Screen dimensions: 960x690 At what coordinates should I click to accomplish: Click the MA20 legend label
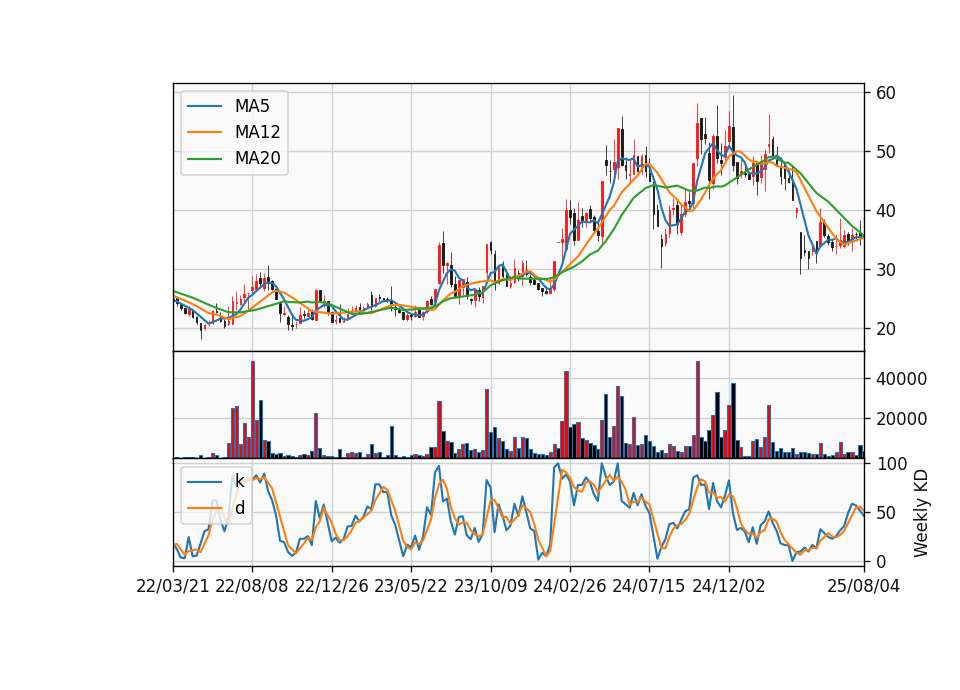[x=257, y=159]
